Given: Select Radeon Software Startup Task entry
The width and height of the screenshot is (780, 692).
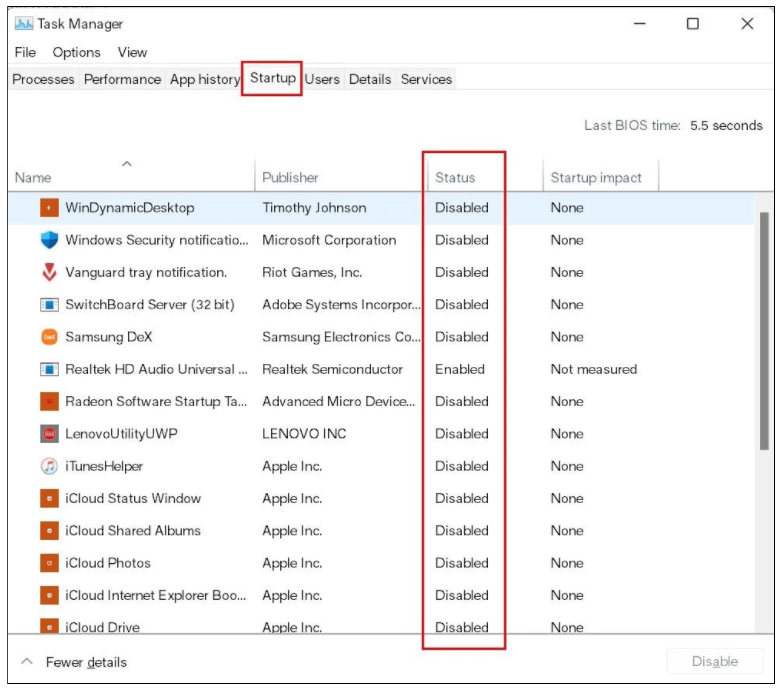Looking at the screenshot, I should click(x=156, y=401).
